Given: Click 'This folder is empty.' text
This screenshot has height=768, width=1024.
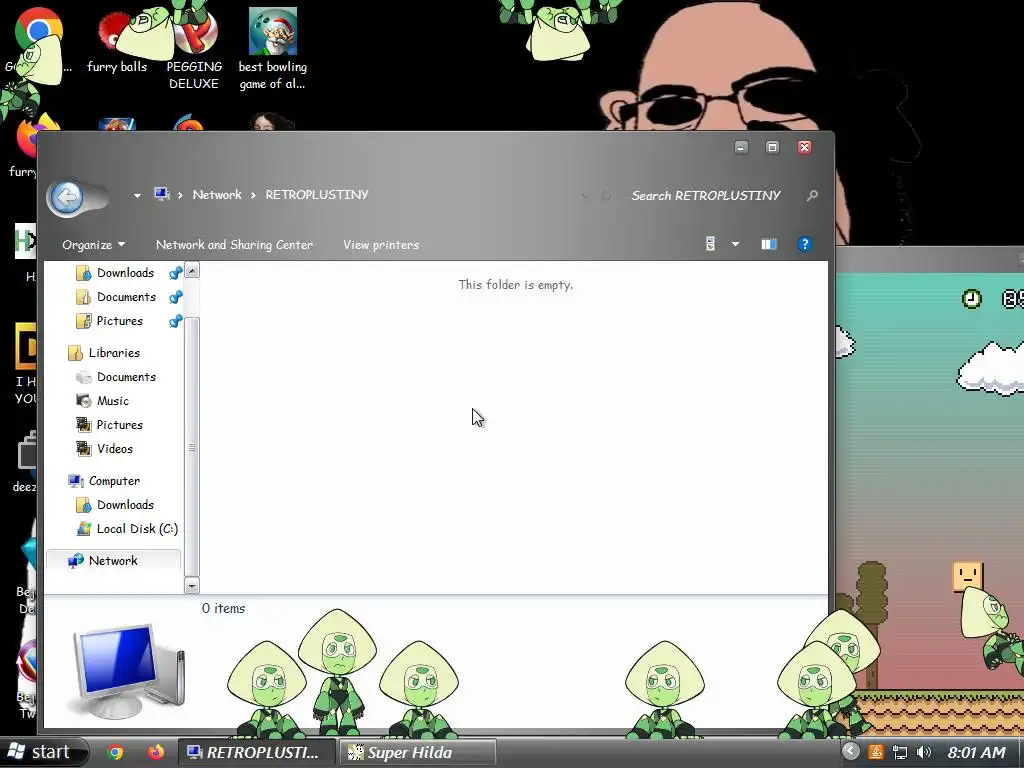Looking at the screenshot, I should click(515, 285).
